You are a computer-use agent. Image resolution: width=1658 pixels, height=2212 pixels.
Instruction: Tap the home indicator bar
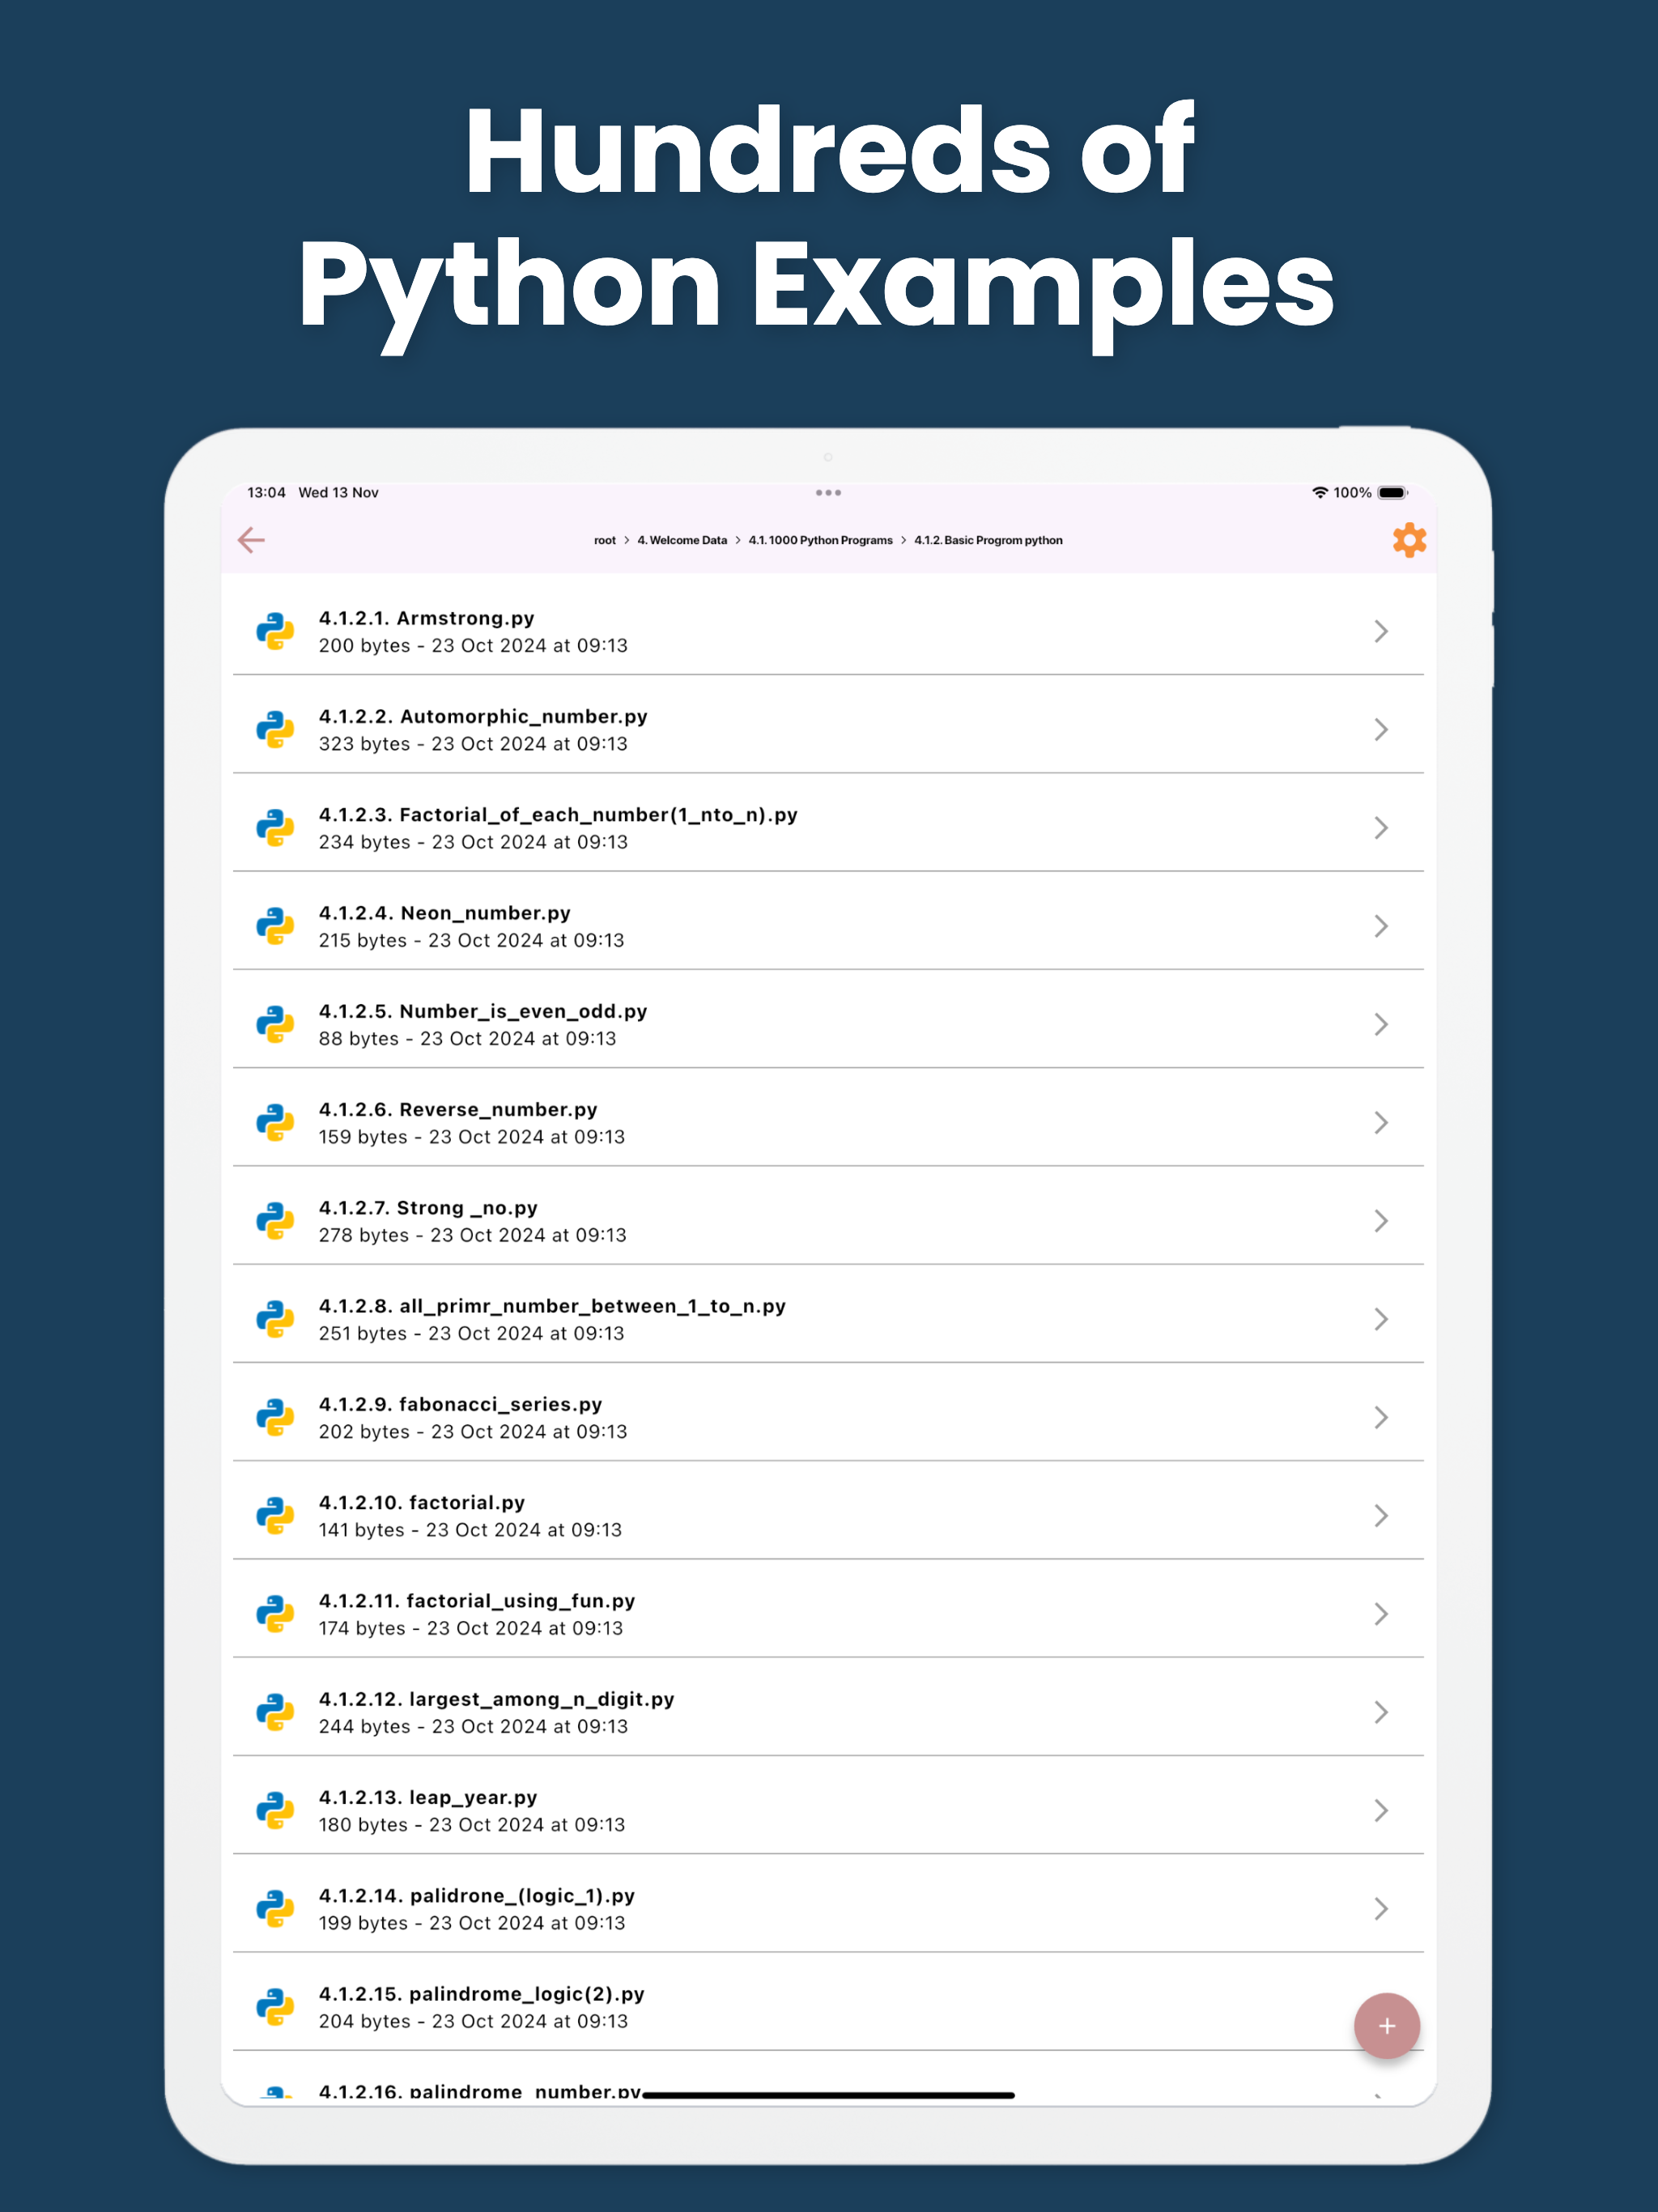click(828, 2095)
